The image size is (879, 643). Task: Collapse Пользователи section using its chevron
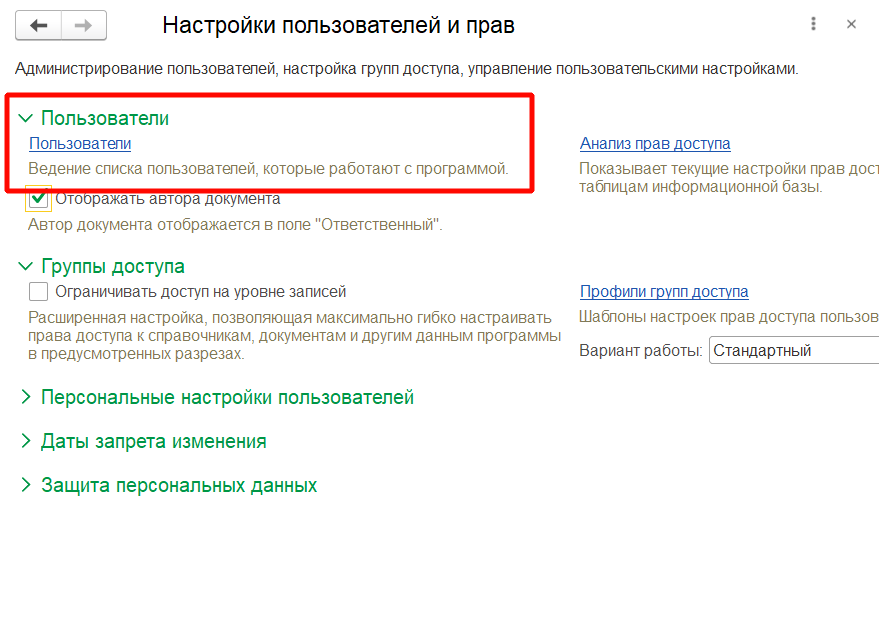coord(25,119)
